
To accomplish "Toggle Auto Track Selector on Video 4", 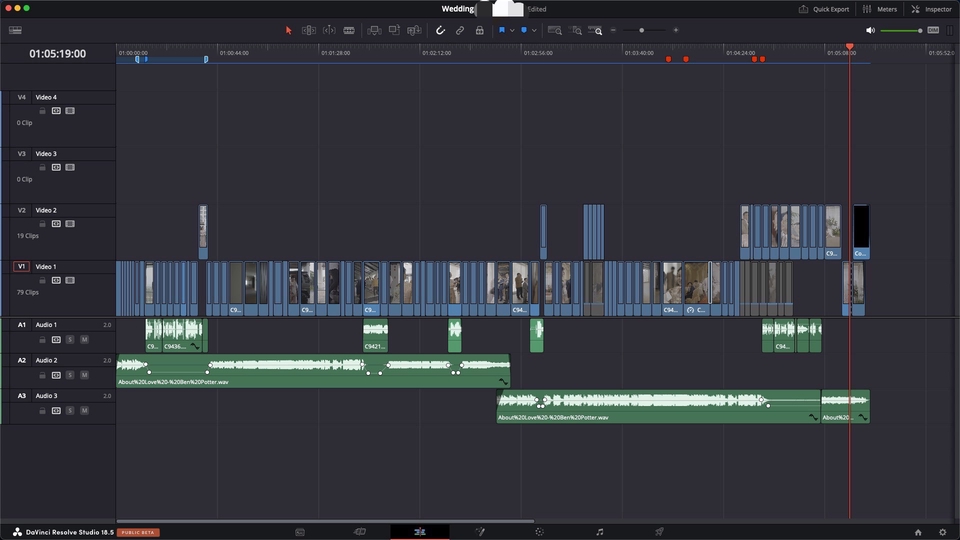I will pyautogui.click(x=56, y=111).
